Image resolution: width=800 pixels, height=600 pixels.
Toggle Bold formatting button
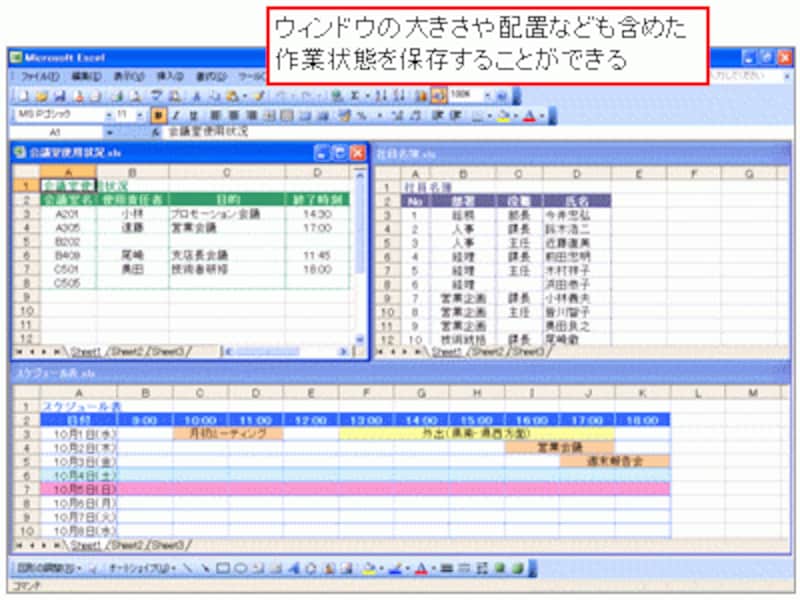coord(158,116)
